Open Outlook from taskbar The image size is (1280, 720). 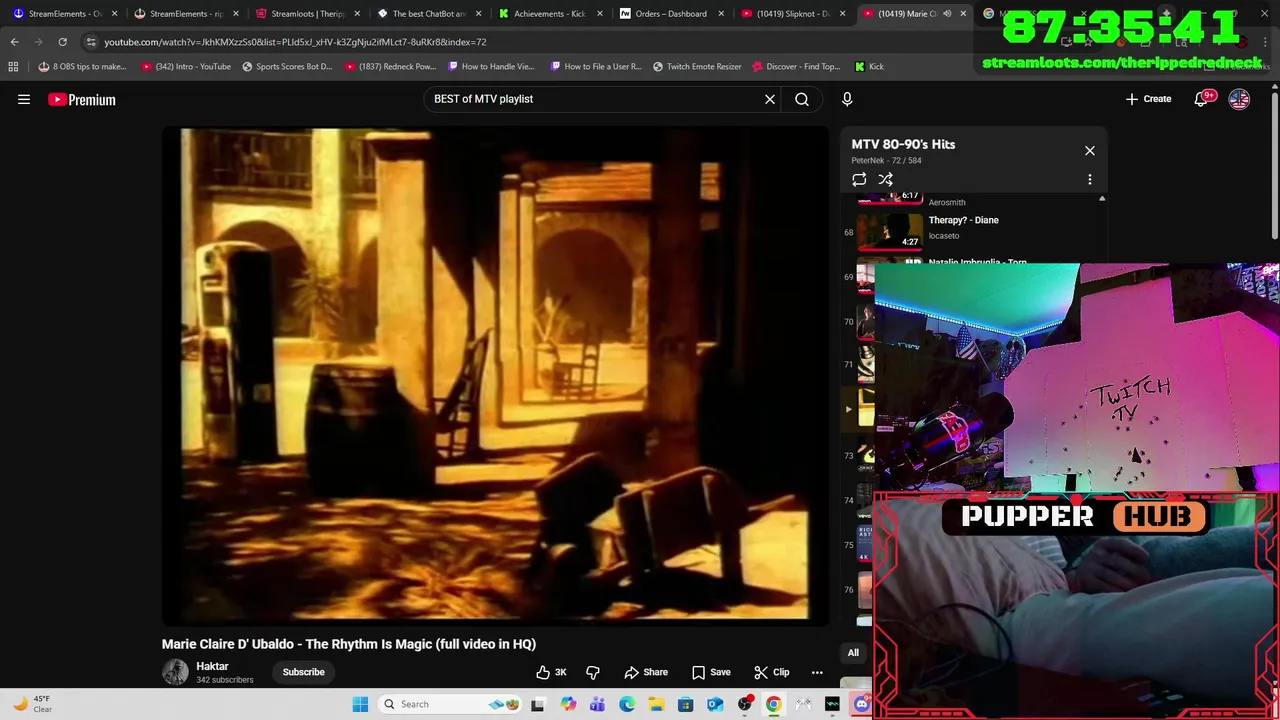coord(715,704)
